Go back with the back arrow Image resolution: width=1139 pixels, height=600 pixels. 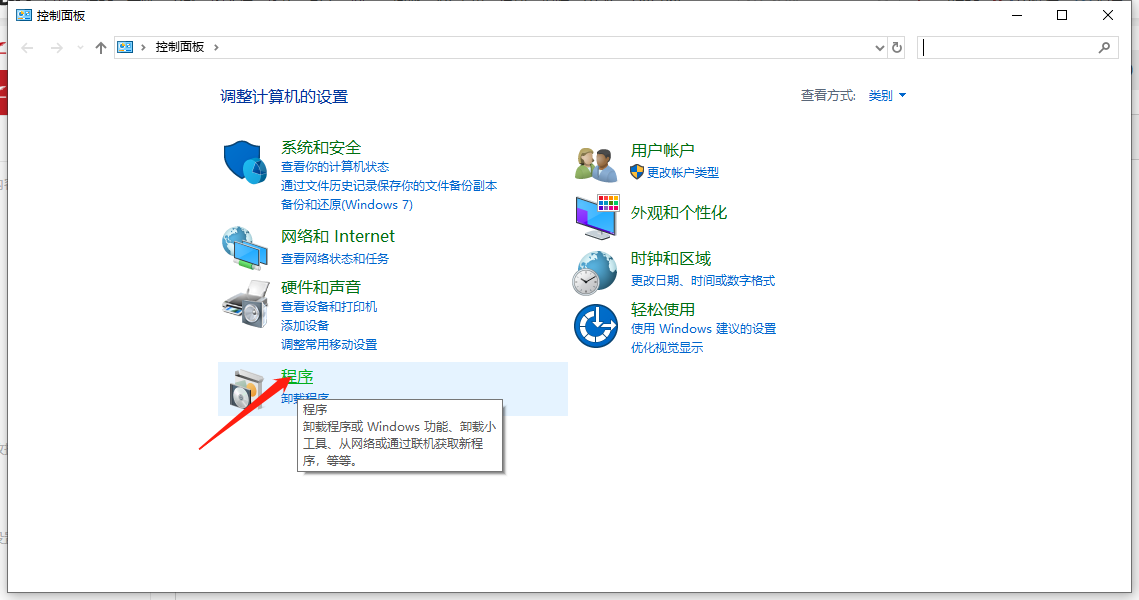pos(28,48)
